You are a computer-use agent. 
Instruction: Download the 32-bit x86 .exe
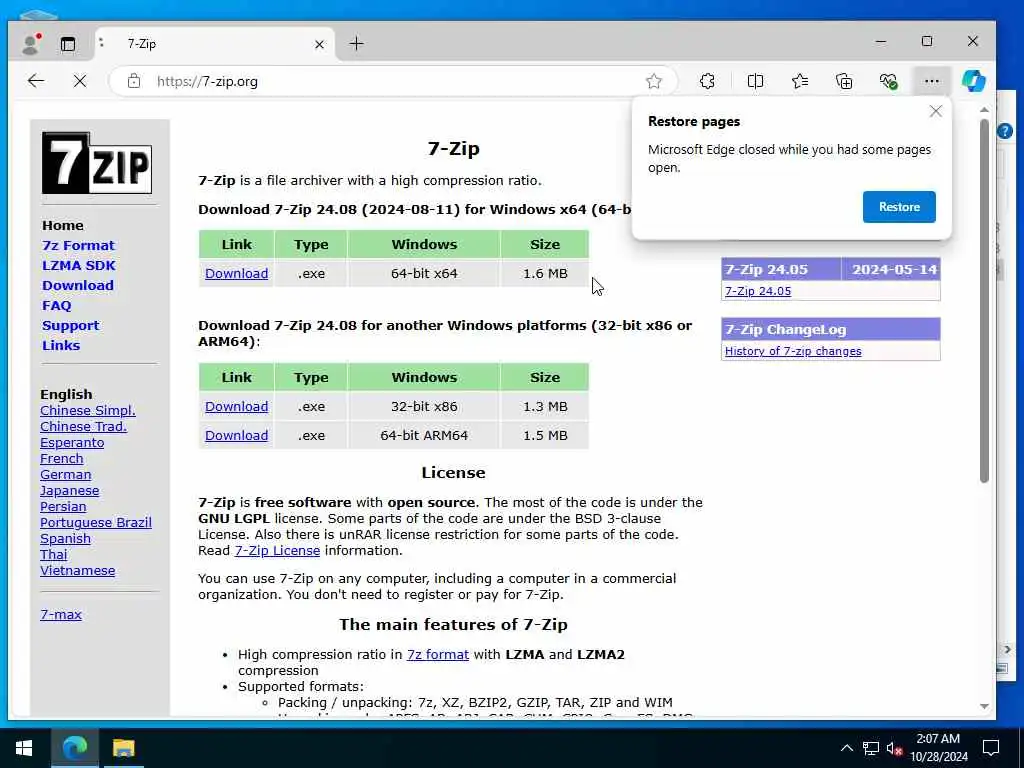236,406
